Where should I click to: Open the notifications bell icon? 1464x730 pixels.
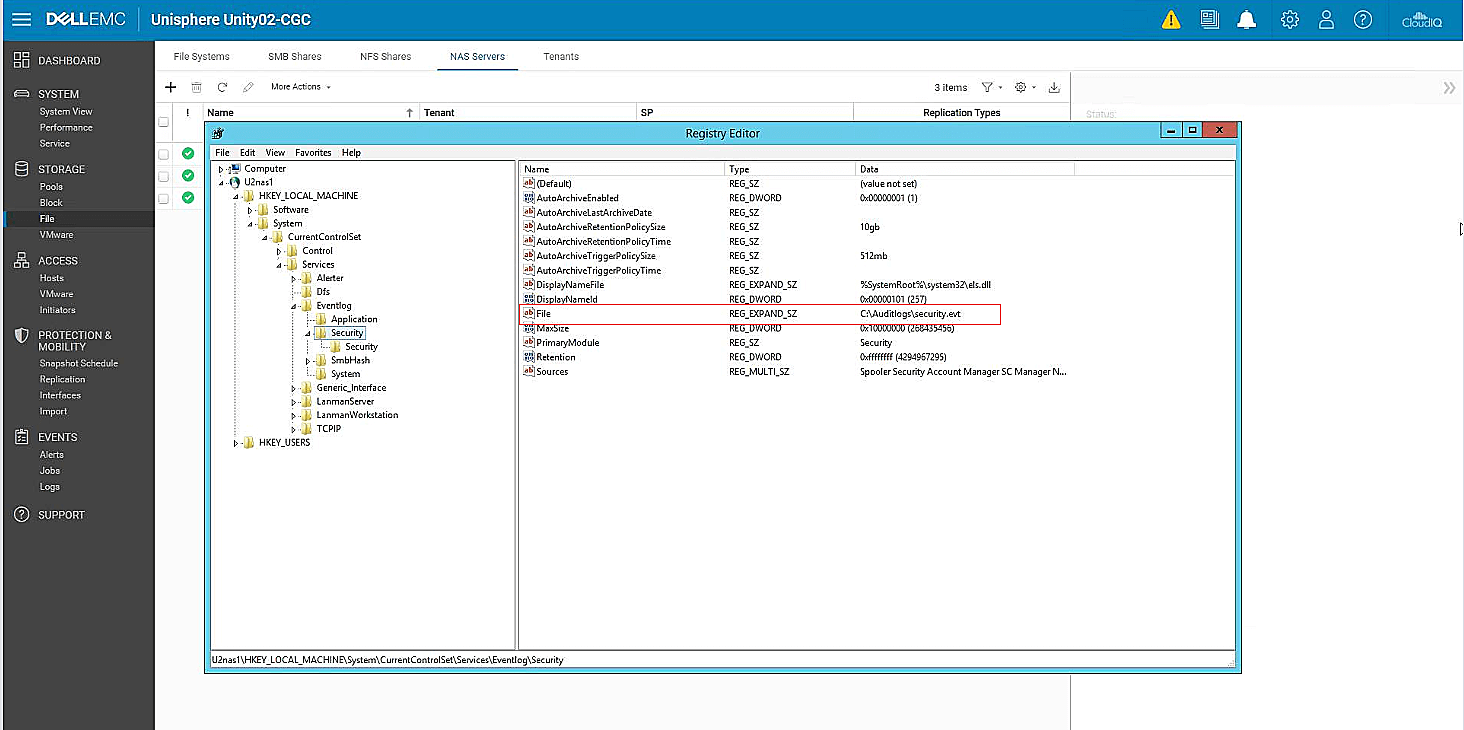[x=1246, y=20]
